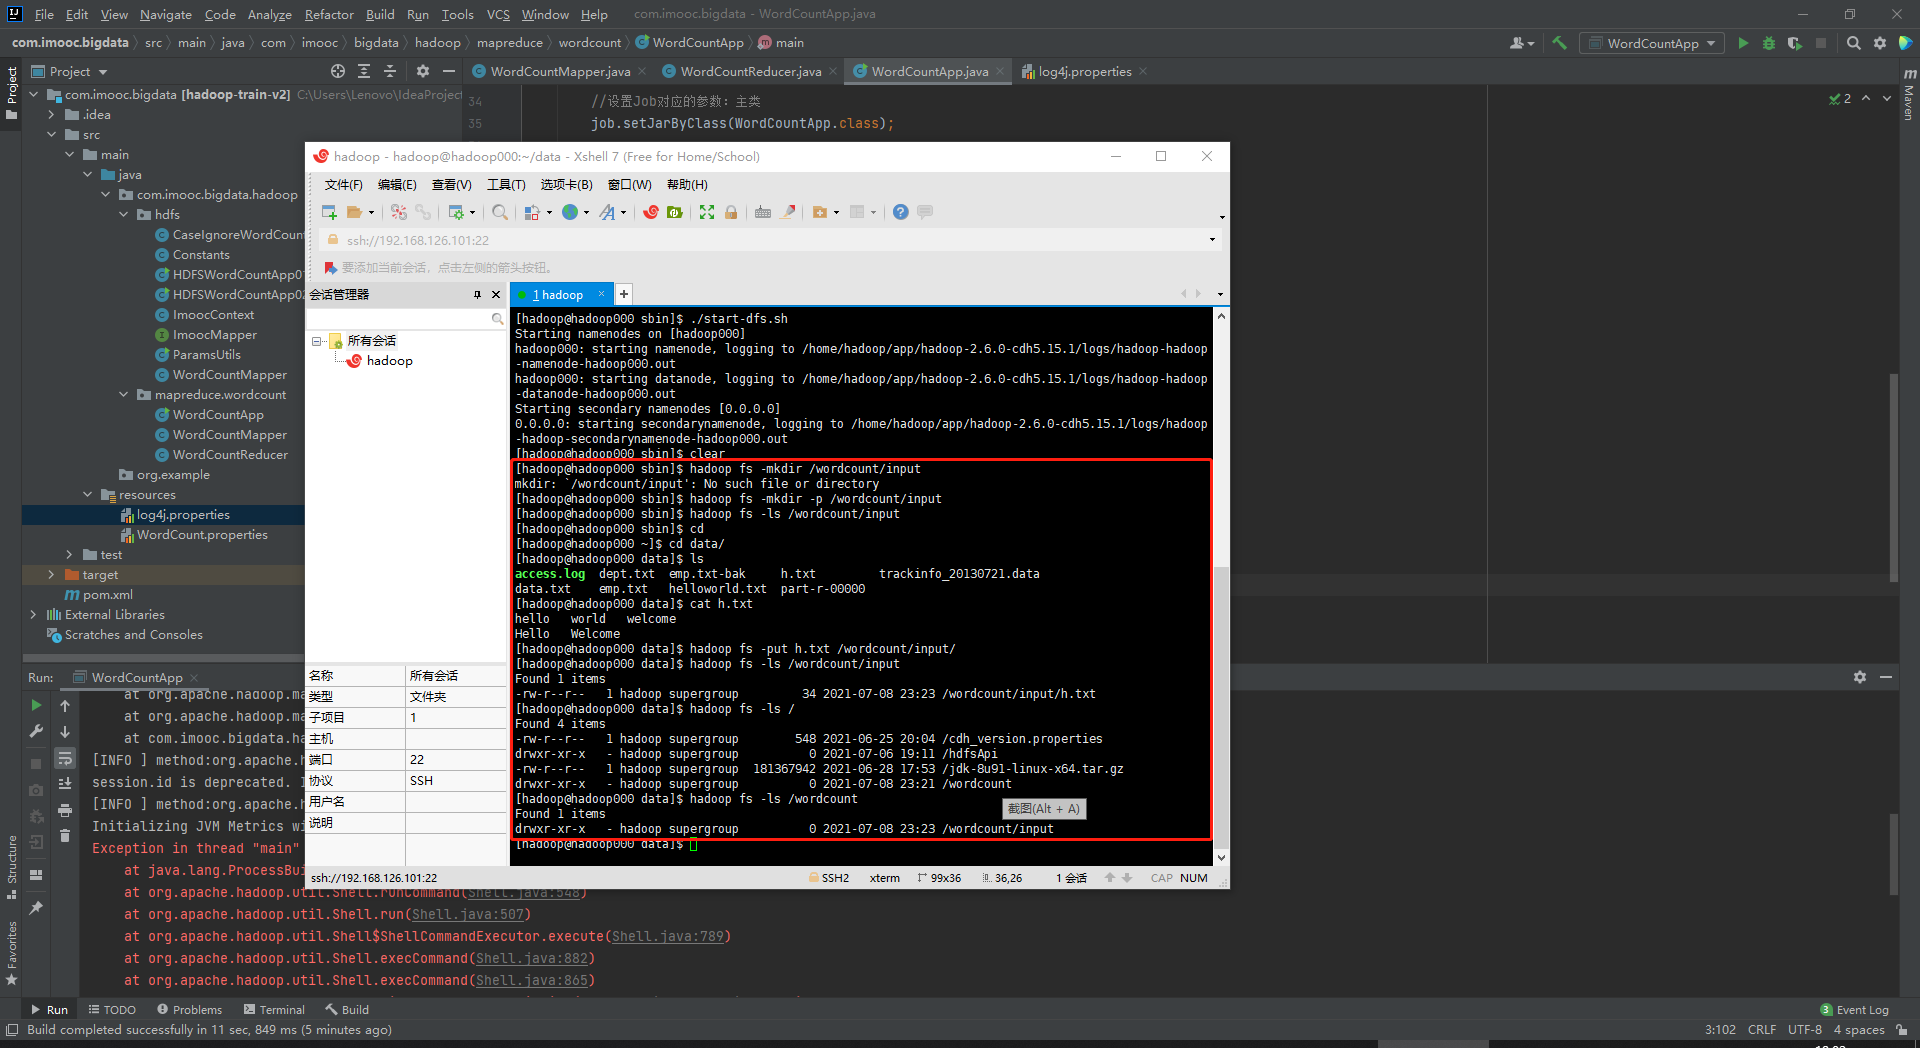
Task: Toggle tool windows icon at status bar corner
Action: [12, 1030]
